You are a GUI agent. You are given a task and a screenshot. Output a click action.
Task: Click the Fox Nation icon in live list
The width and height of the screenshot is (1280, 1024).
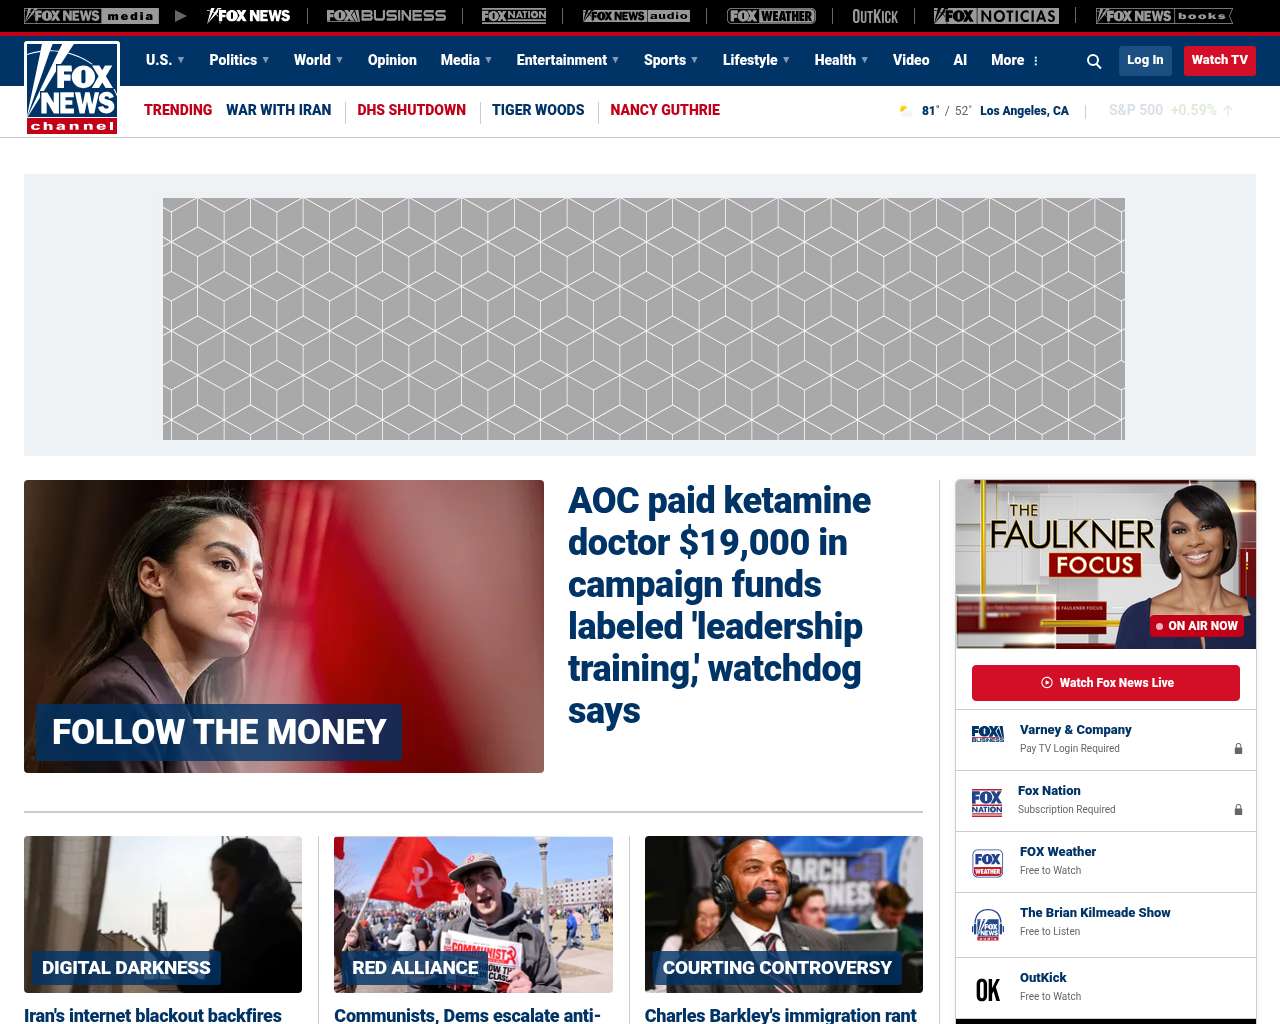pyautogui.click(x=987, y=802)
